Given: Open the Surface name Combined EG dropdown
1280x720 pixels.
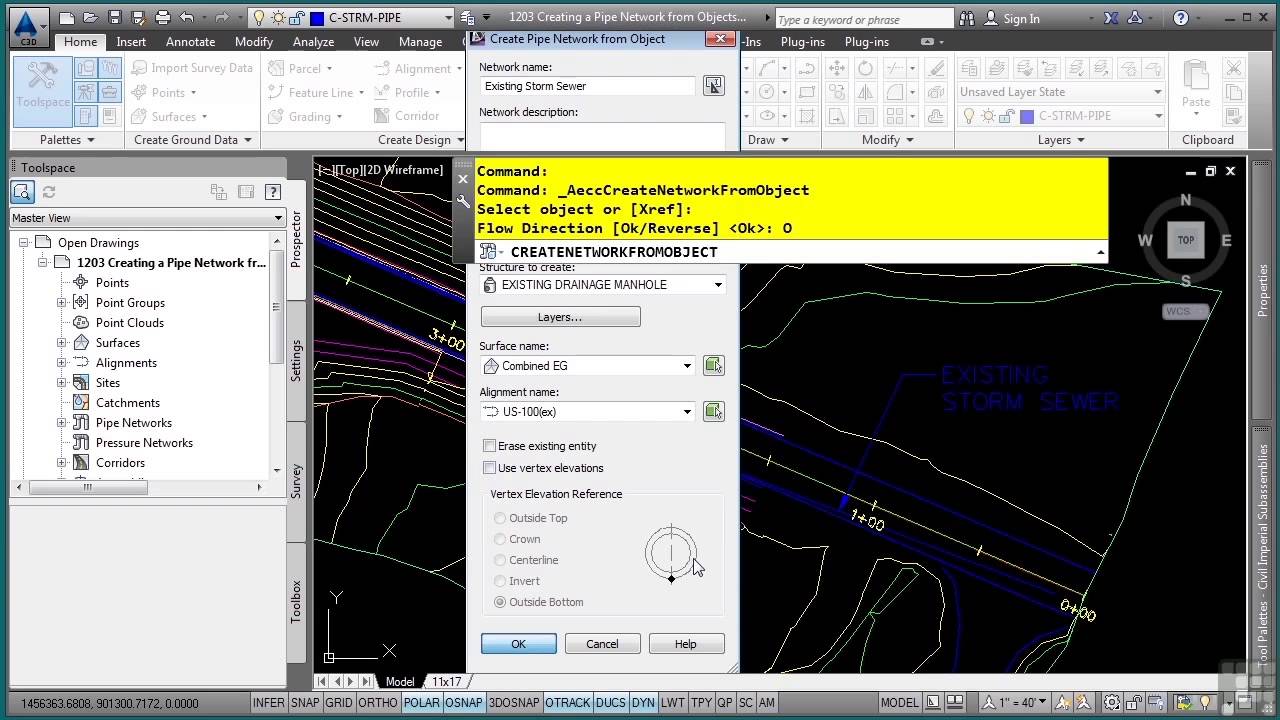Looking at the screenshot, I should (x=687, y=366).
